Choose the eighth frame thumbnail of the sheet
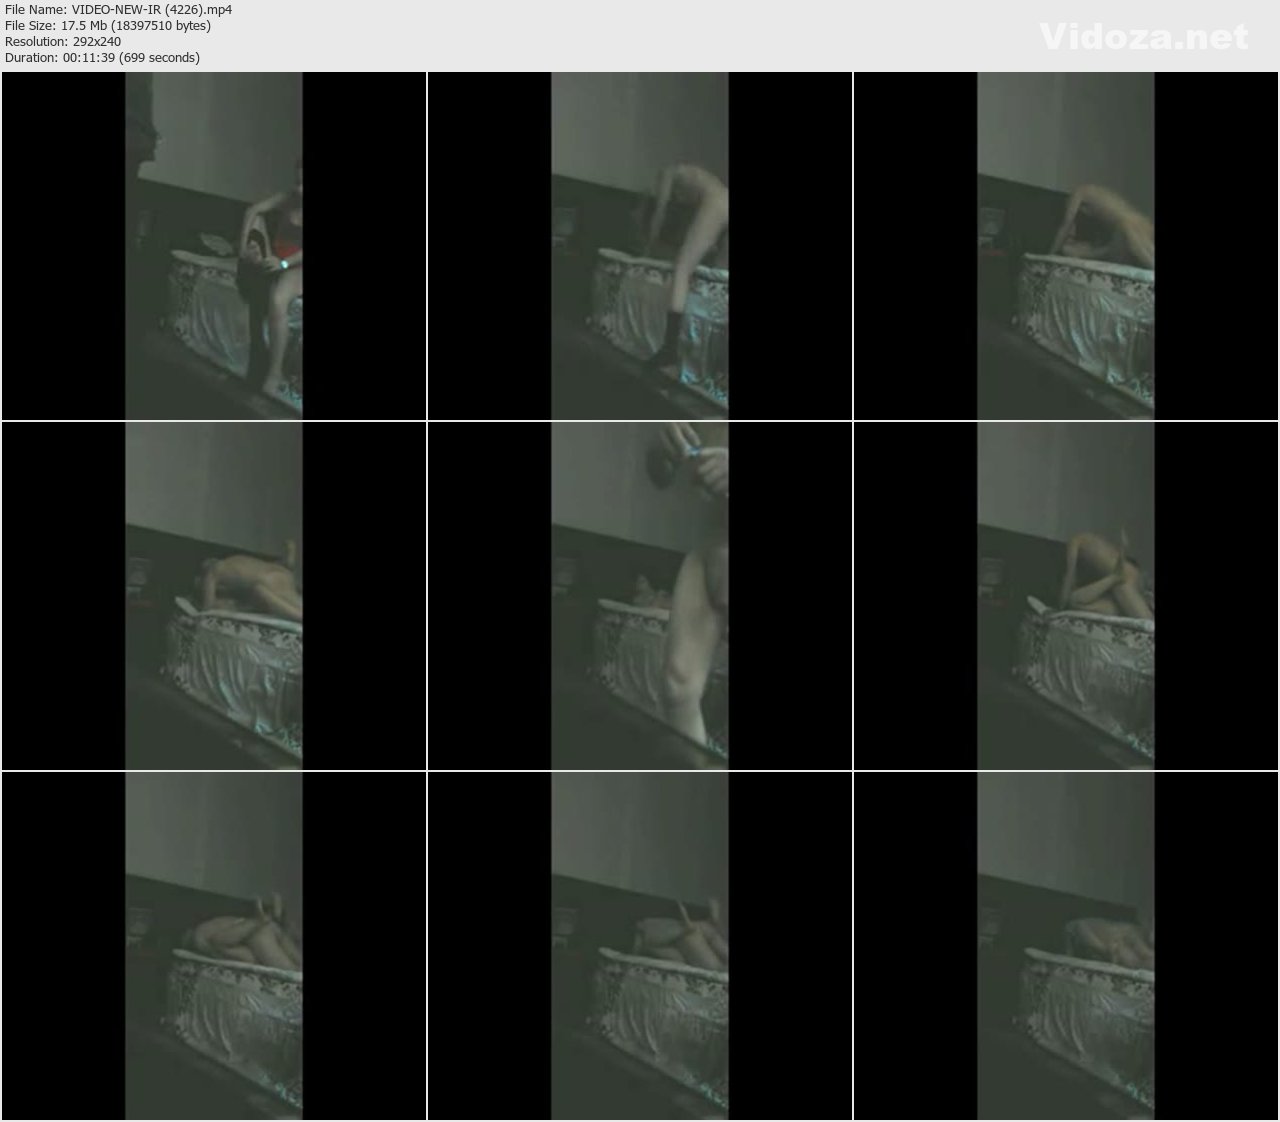 coord(640,945)
